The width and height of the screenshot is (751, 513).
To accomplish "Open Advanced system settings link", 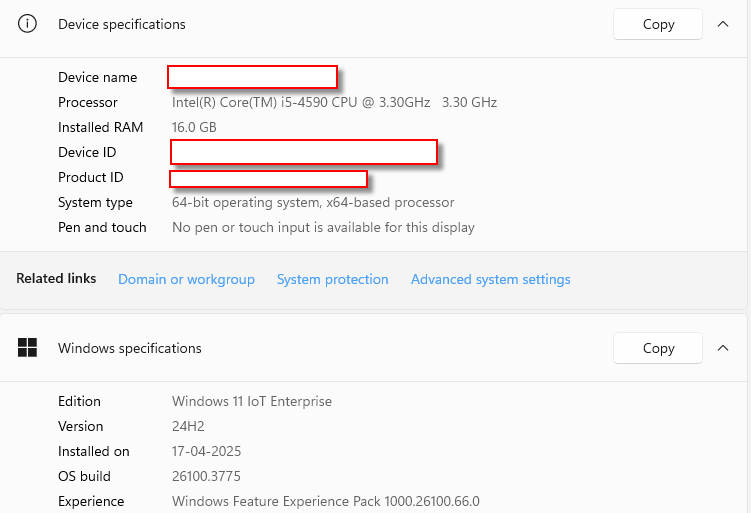I will click(x=490, y=279).
